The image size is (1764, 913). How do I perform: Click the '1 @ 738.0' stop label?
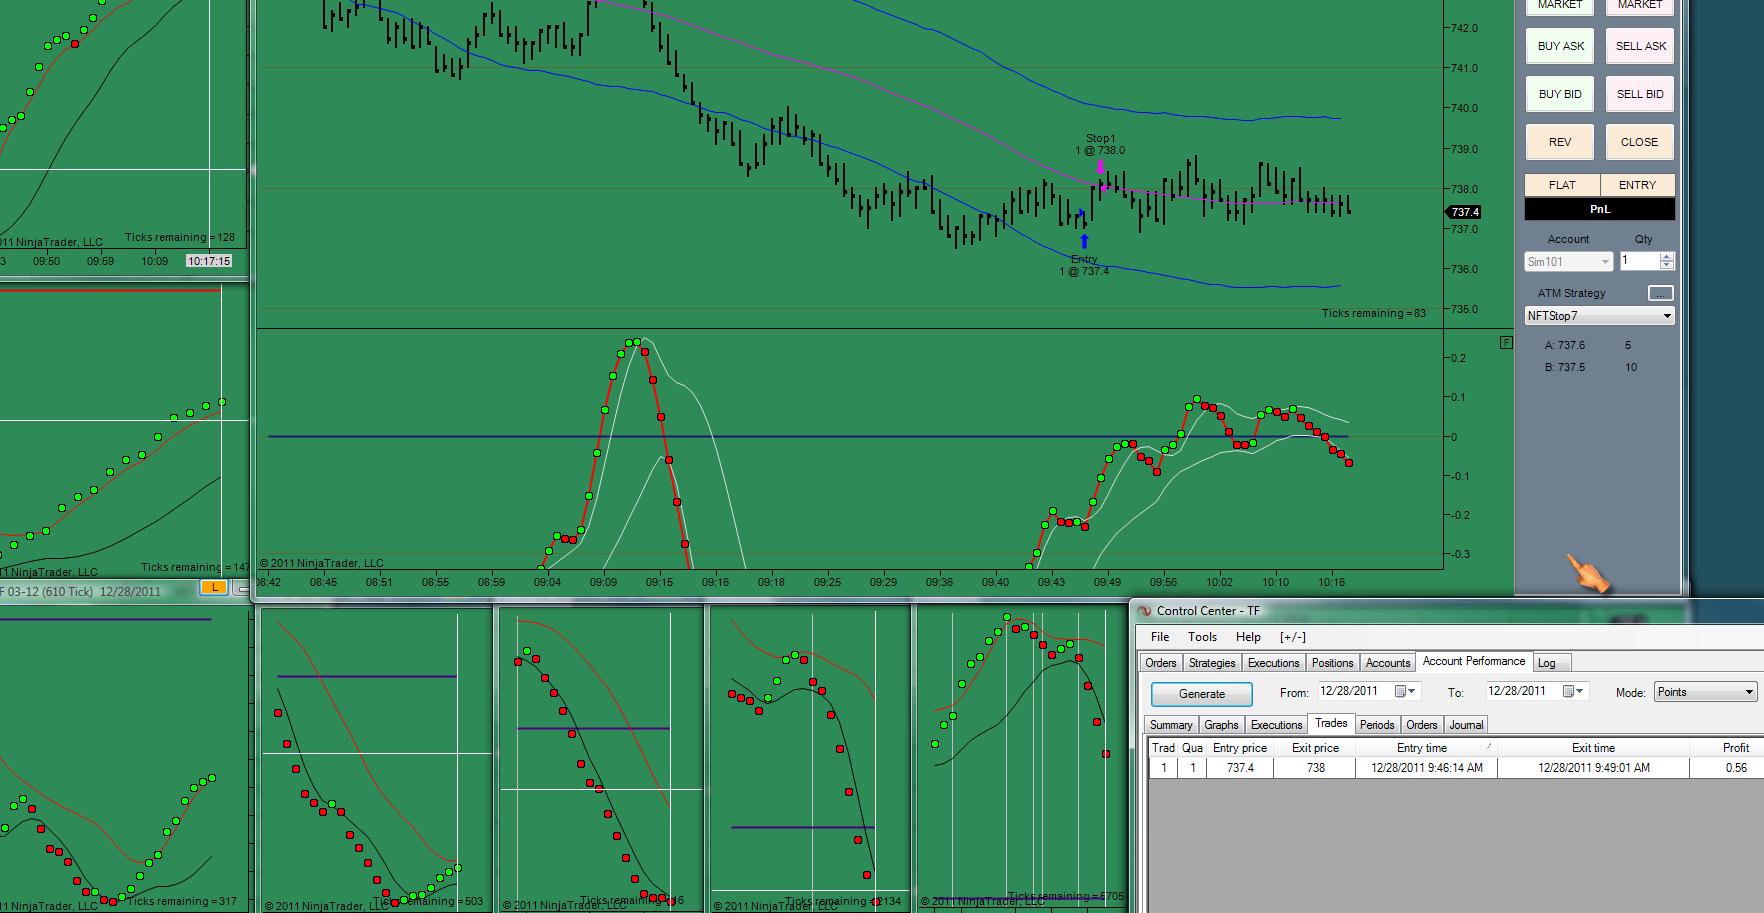point(1100,150)
